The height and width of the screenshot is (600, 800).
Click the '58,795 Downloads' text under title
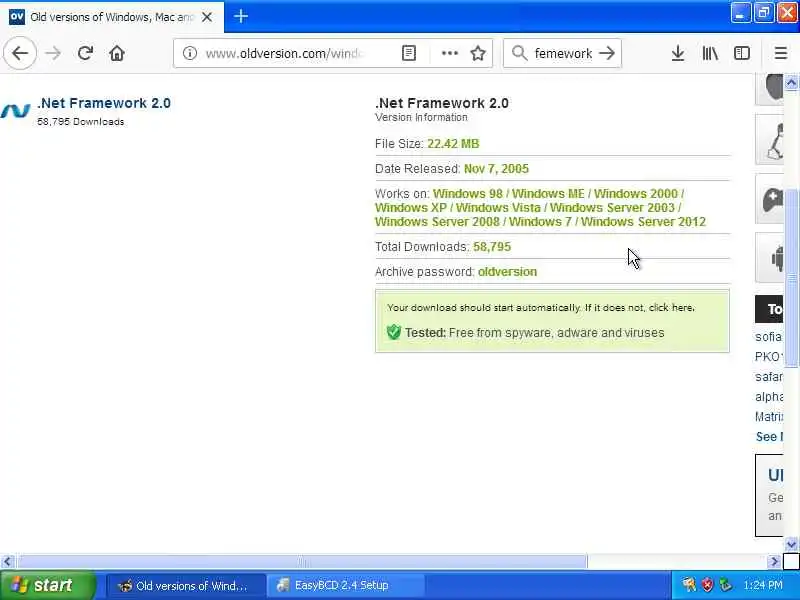(81, 122)
